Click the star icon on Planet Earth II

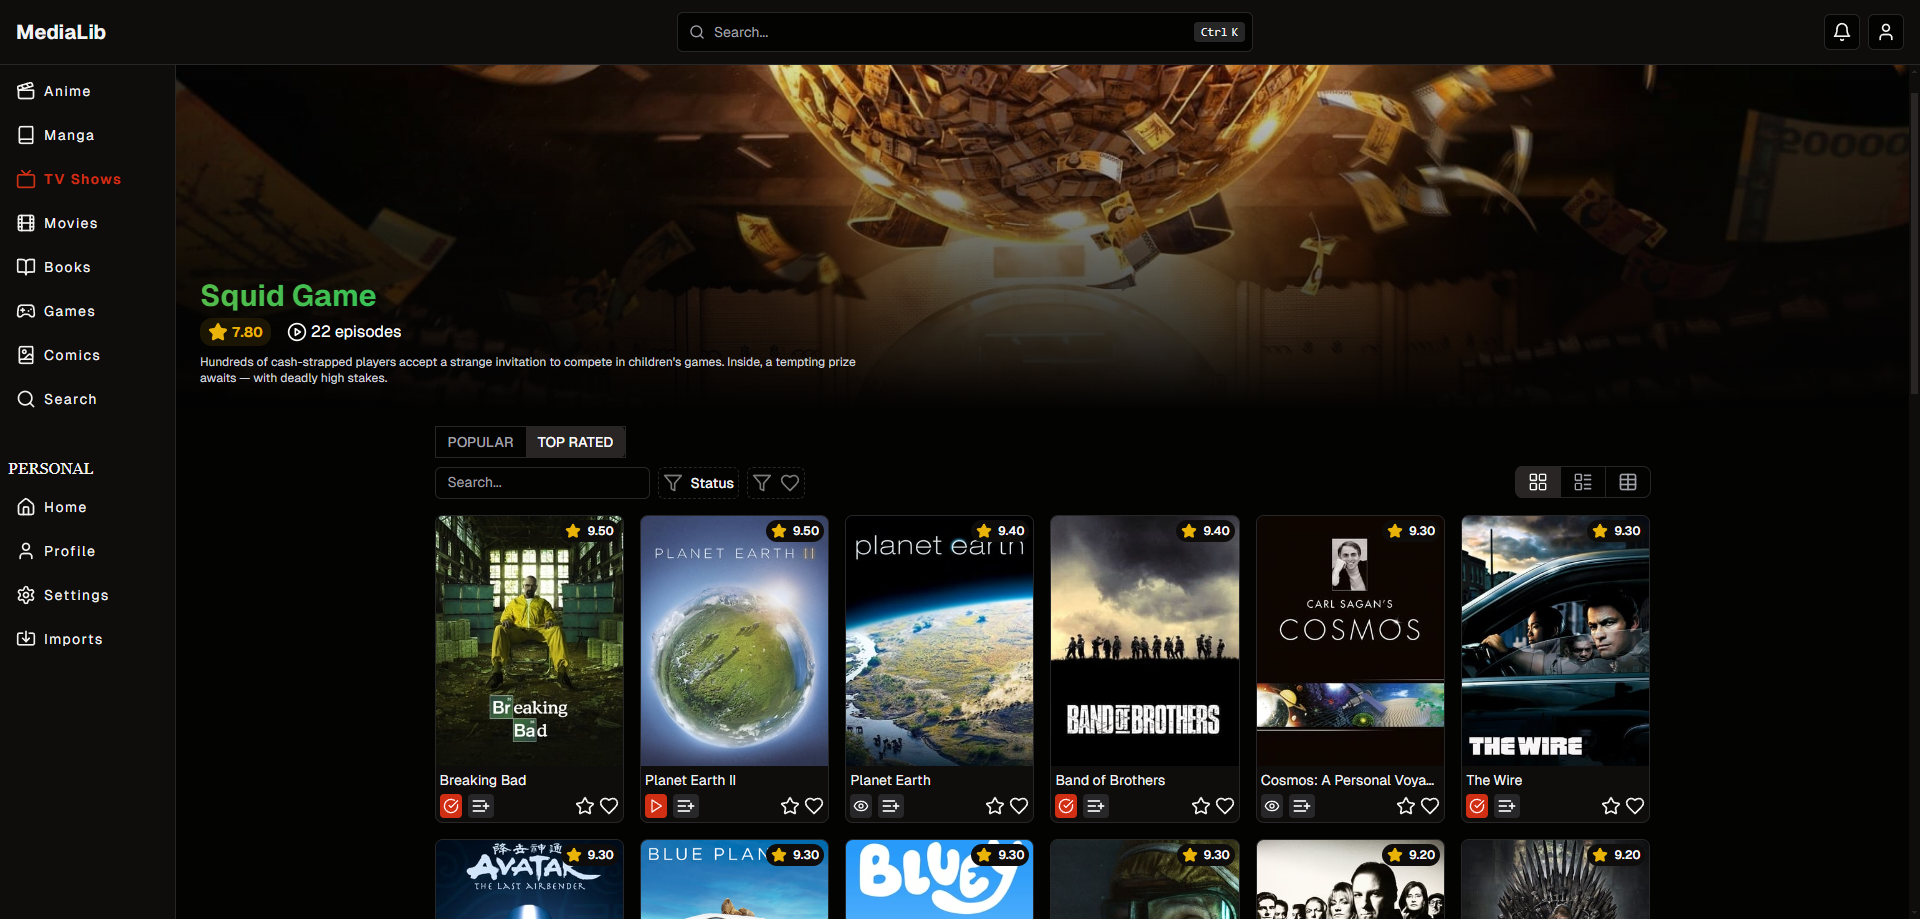(790, 806)
